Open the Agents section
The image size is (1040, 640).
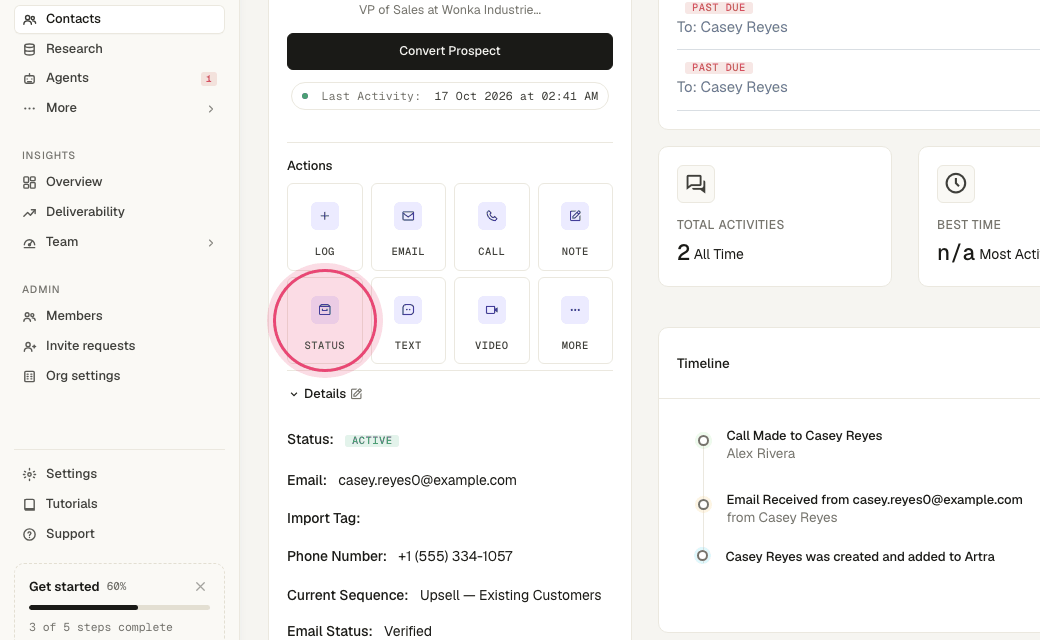coord(119,78)
